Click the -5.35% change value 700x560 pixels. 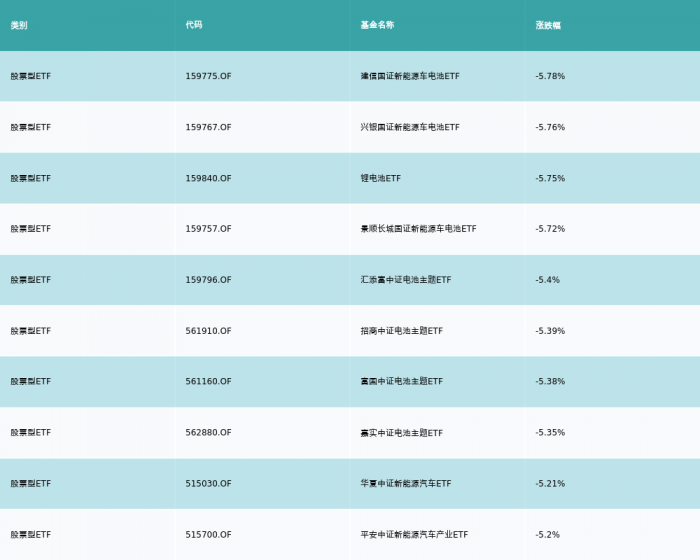pyautogui.click(x=550, y=433)
